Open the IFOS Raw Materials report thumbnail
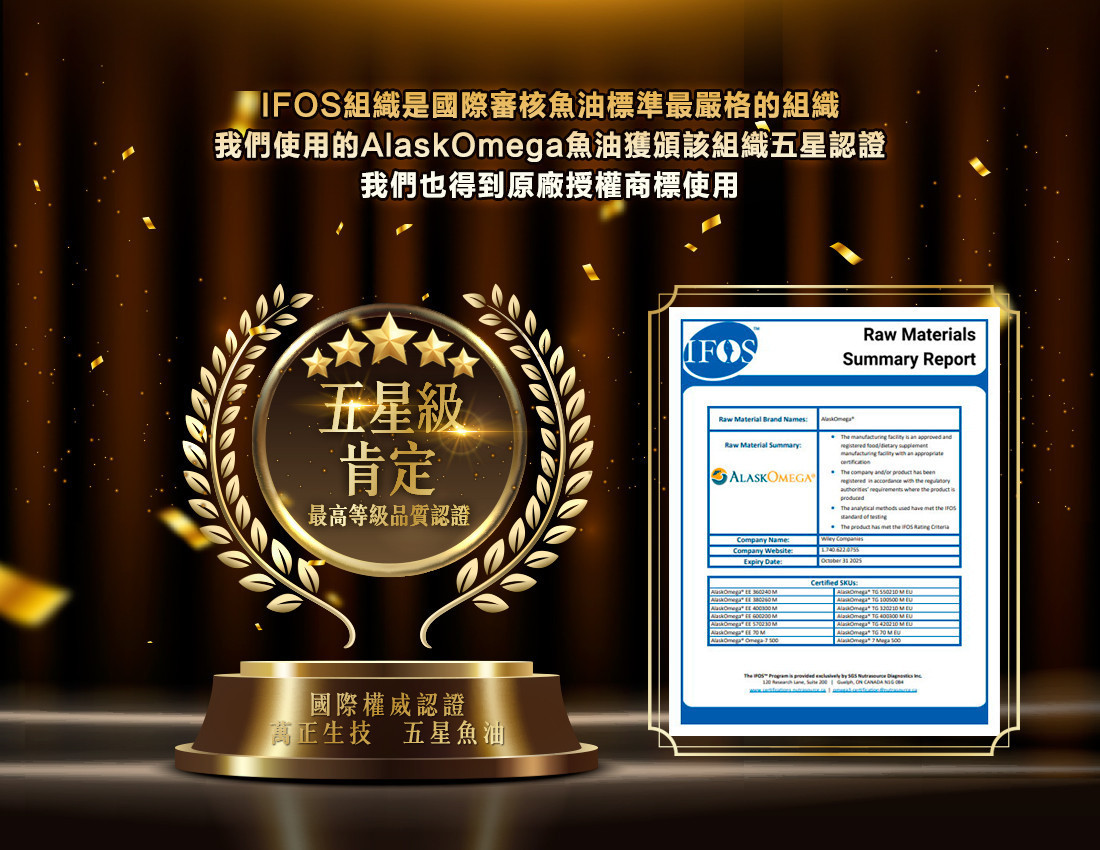The image size is (1100, 850). [x=834, y=520]
